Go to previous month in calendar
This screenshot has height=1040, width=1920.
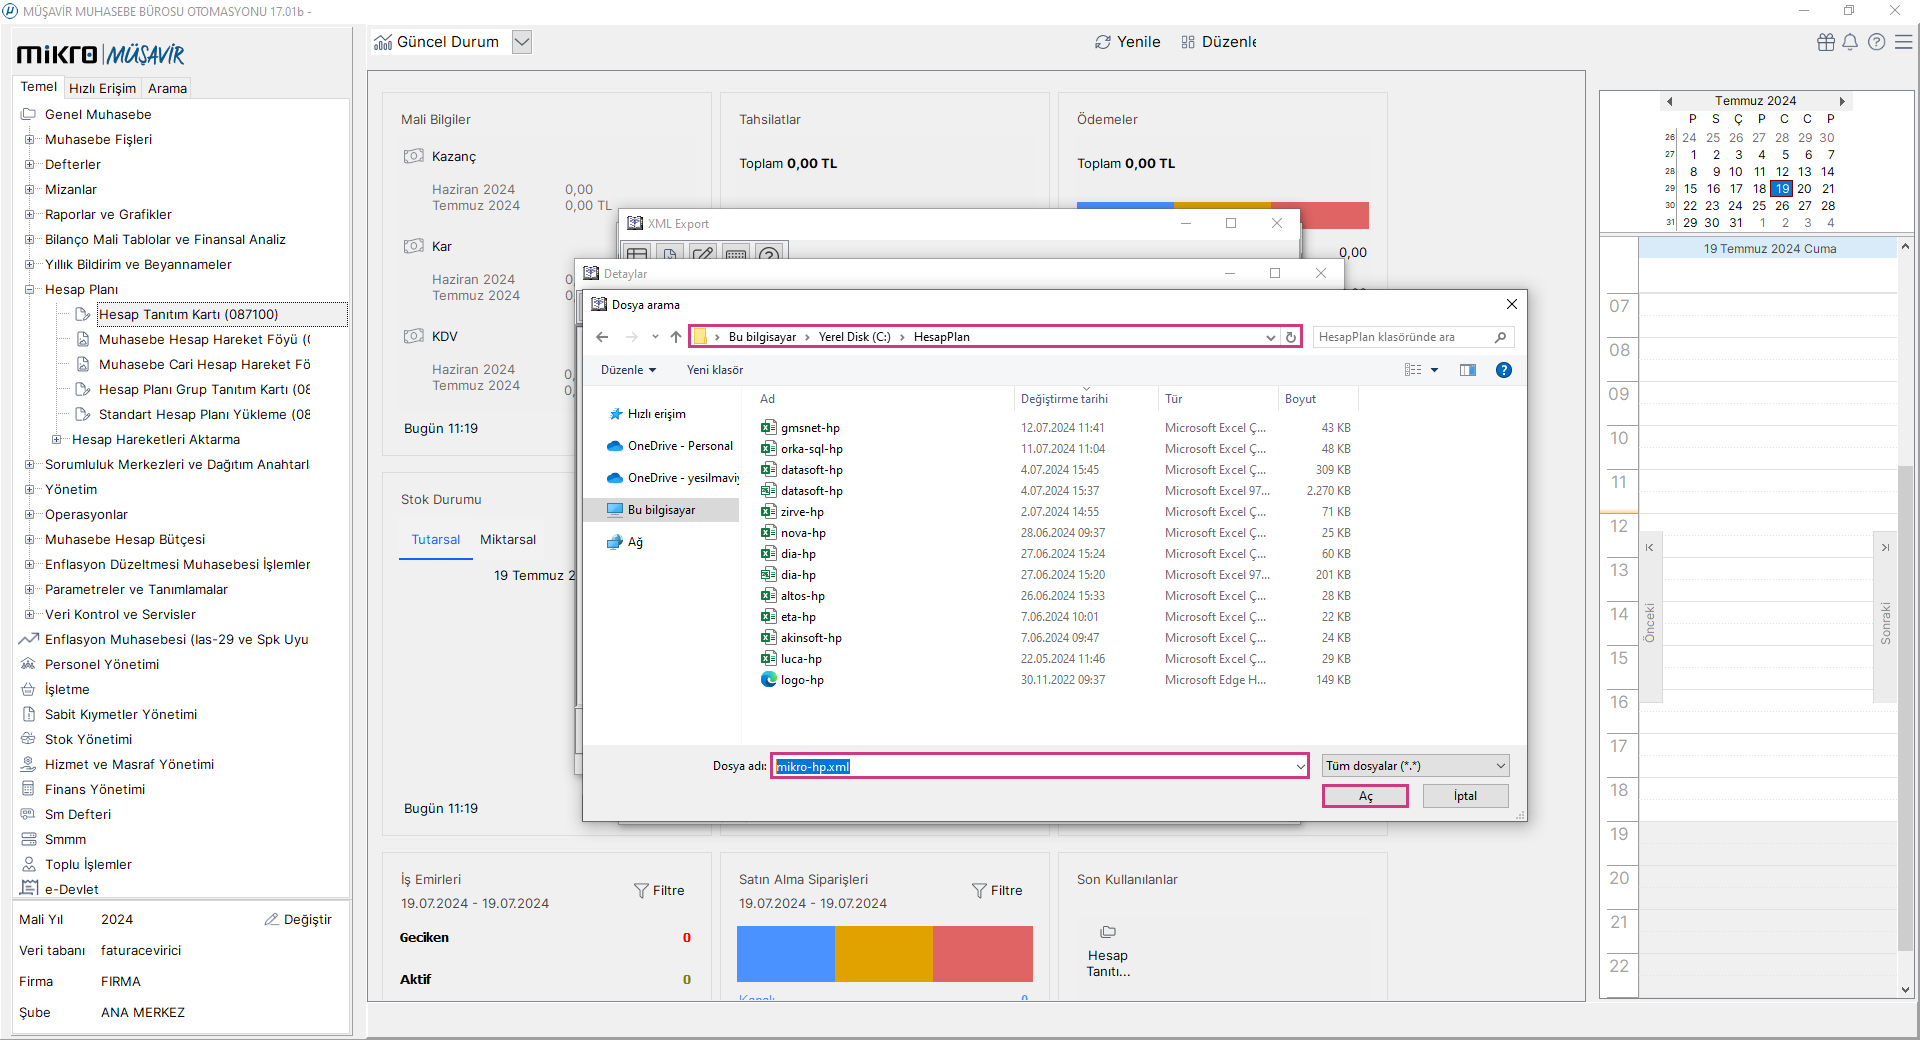[1669, 101]
